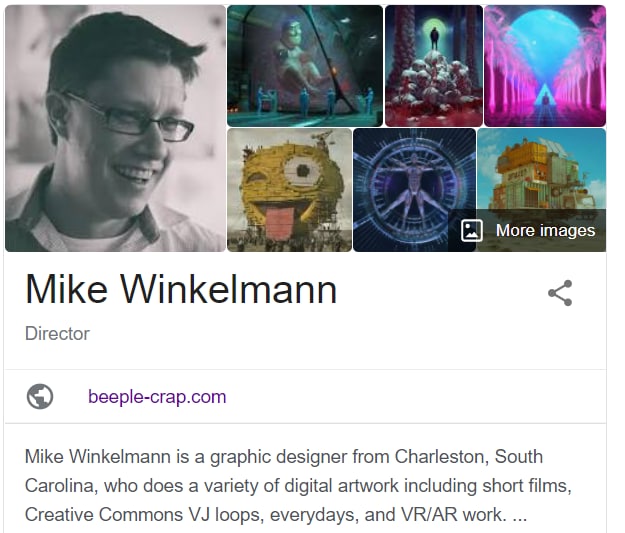
Task: Open the figure atop skull pile artwork
Action: tap(434, 66)
